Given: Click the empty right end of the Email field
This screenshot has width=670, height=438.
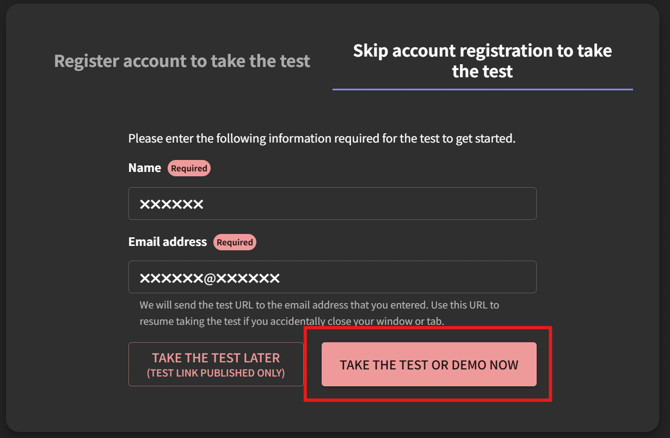Looking at the screenshot, I should point(500,277).
